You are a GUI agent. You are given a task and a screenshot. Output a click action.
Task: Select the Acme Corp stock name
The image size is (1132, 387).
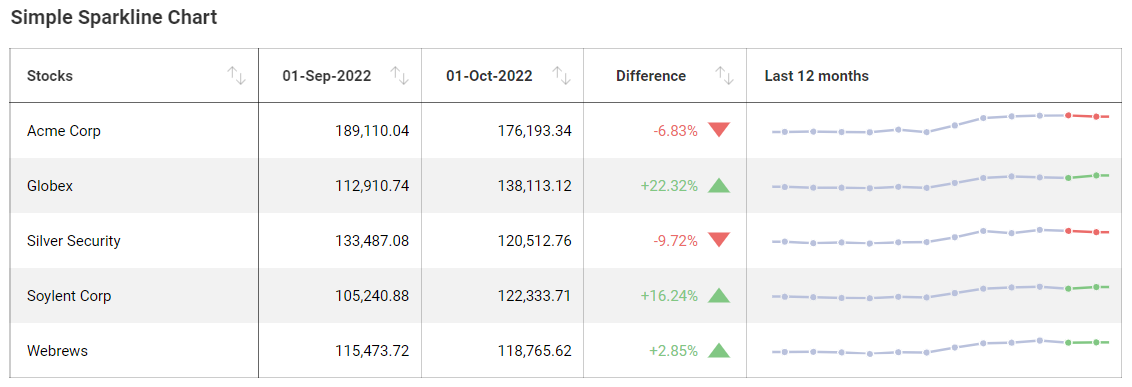coord(64,131)
